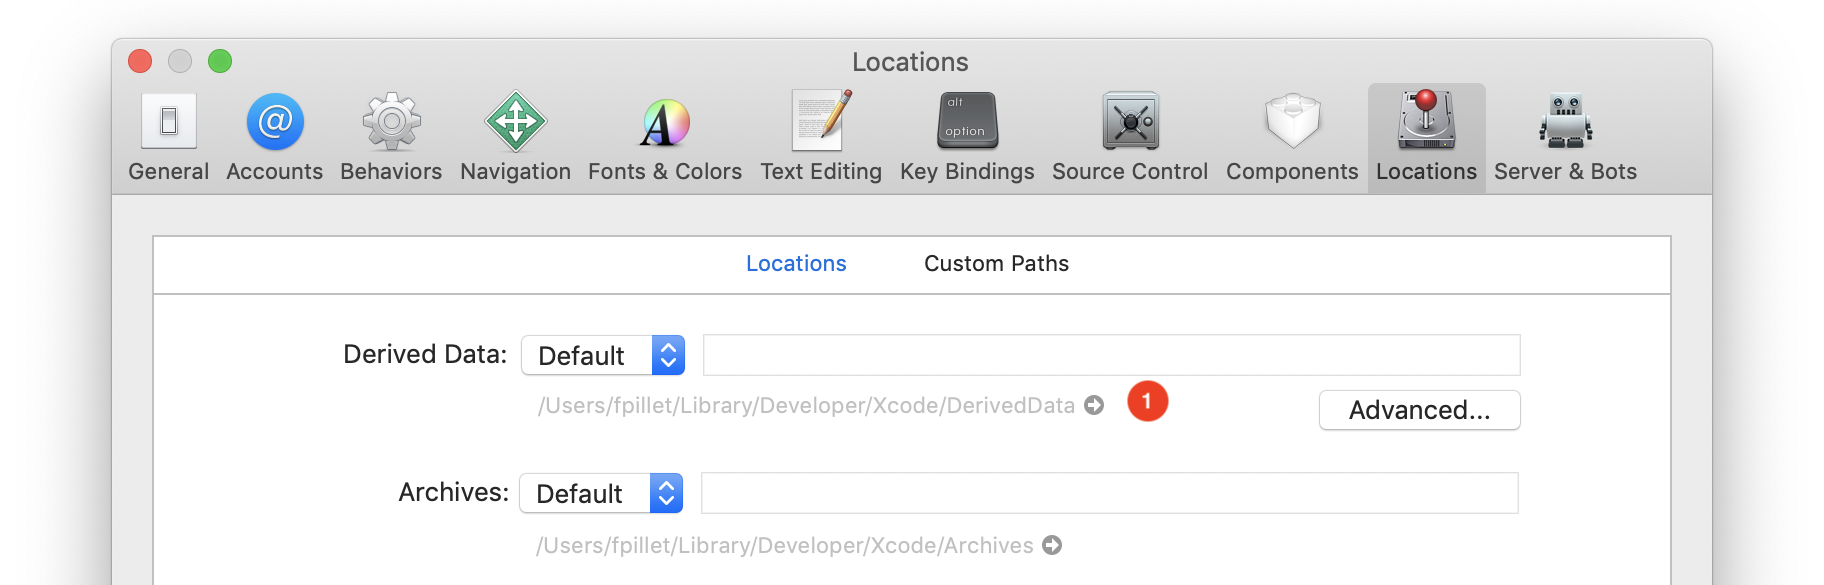Open the Source Control preferences pane
Viewport: 1824px width, 585px height.
pos(1130,138)
